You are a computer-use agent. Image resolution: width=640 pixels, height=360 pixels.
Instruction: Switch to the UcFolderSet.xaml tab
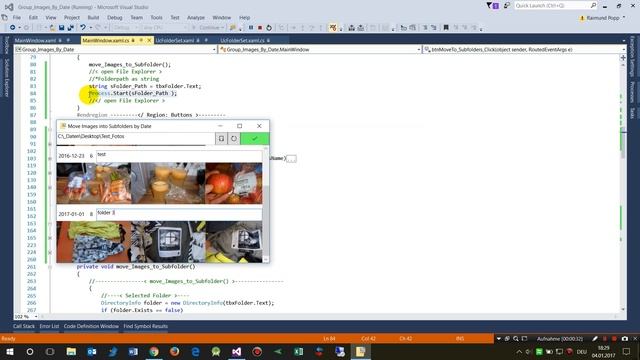click(175, 40)
